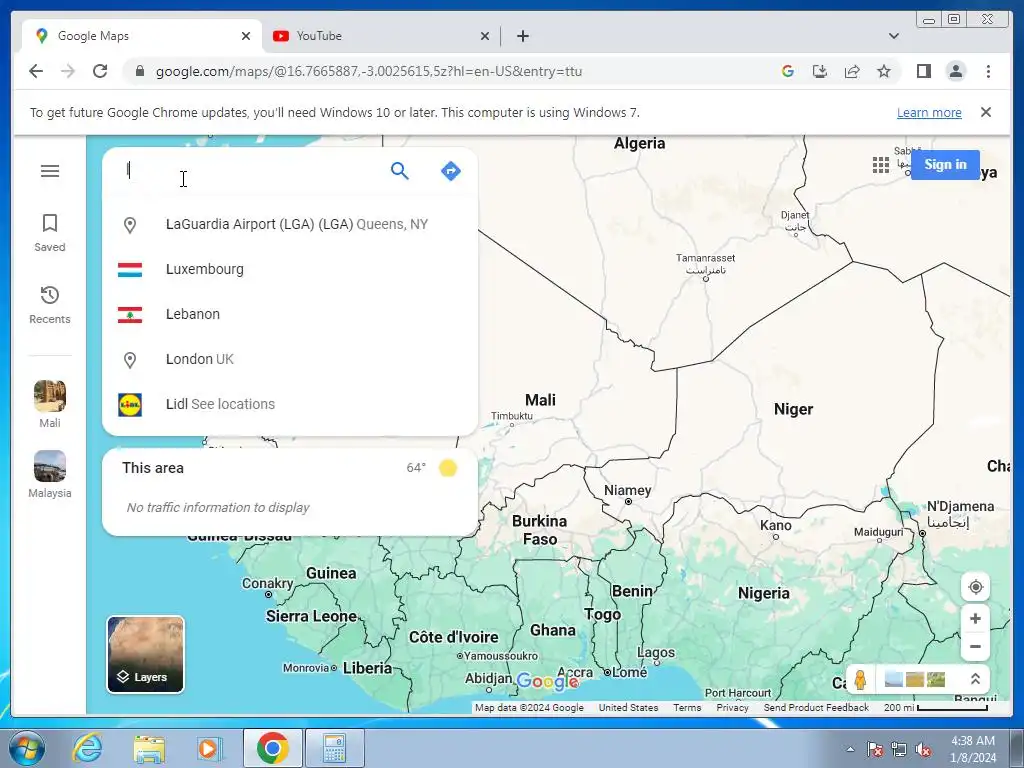Viewport: 1024px width, 768px height.
Task: Dismiss the Chrome update notification bar
Action: tap(986, 112)
